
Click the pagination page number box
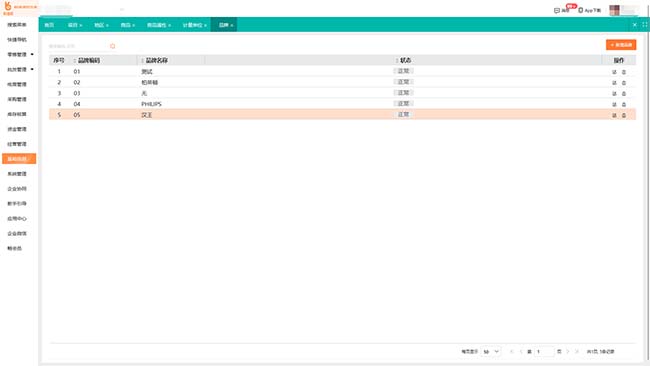[544, 351]
